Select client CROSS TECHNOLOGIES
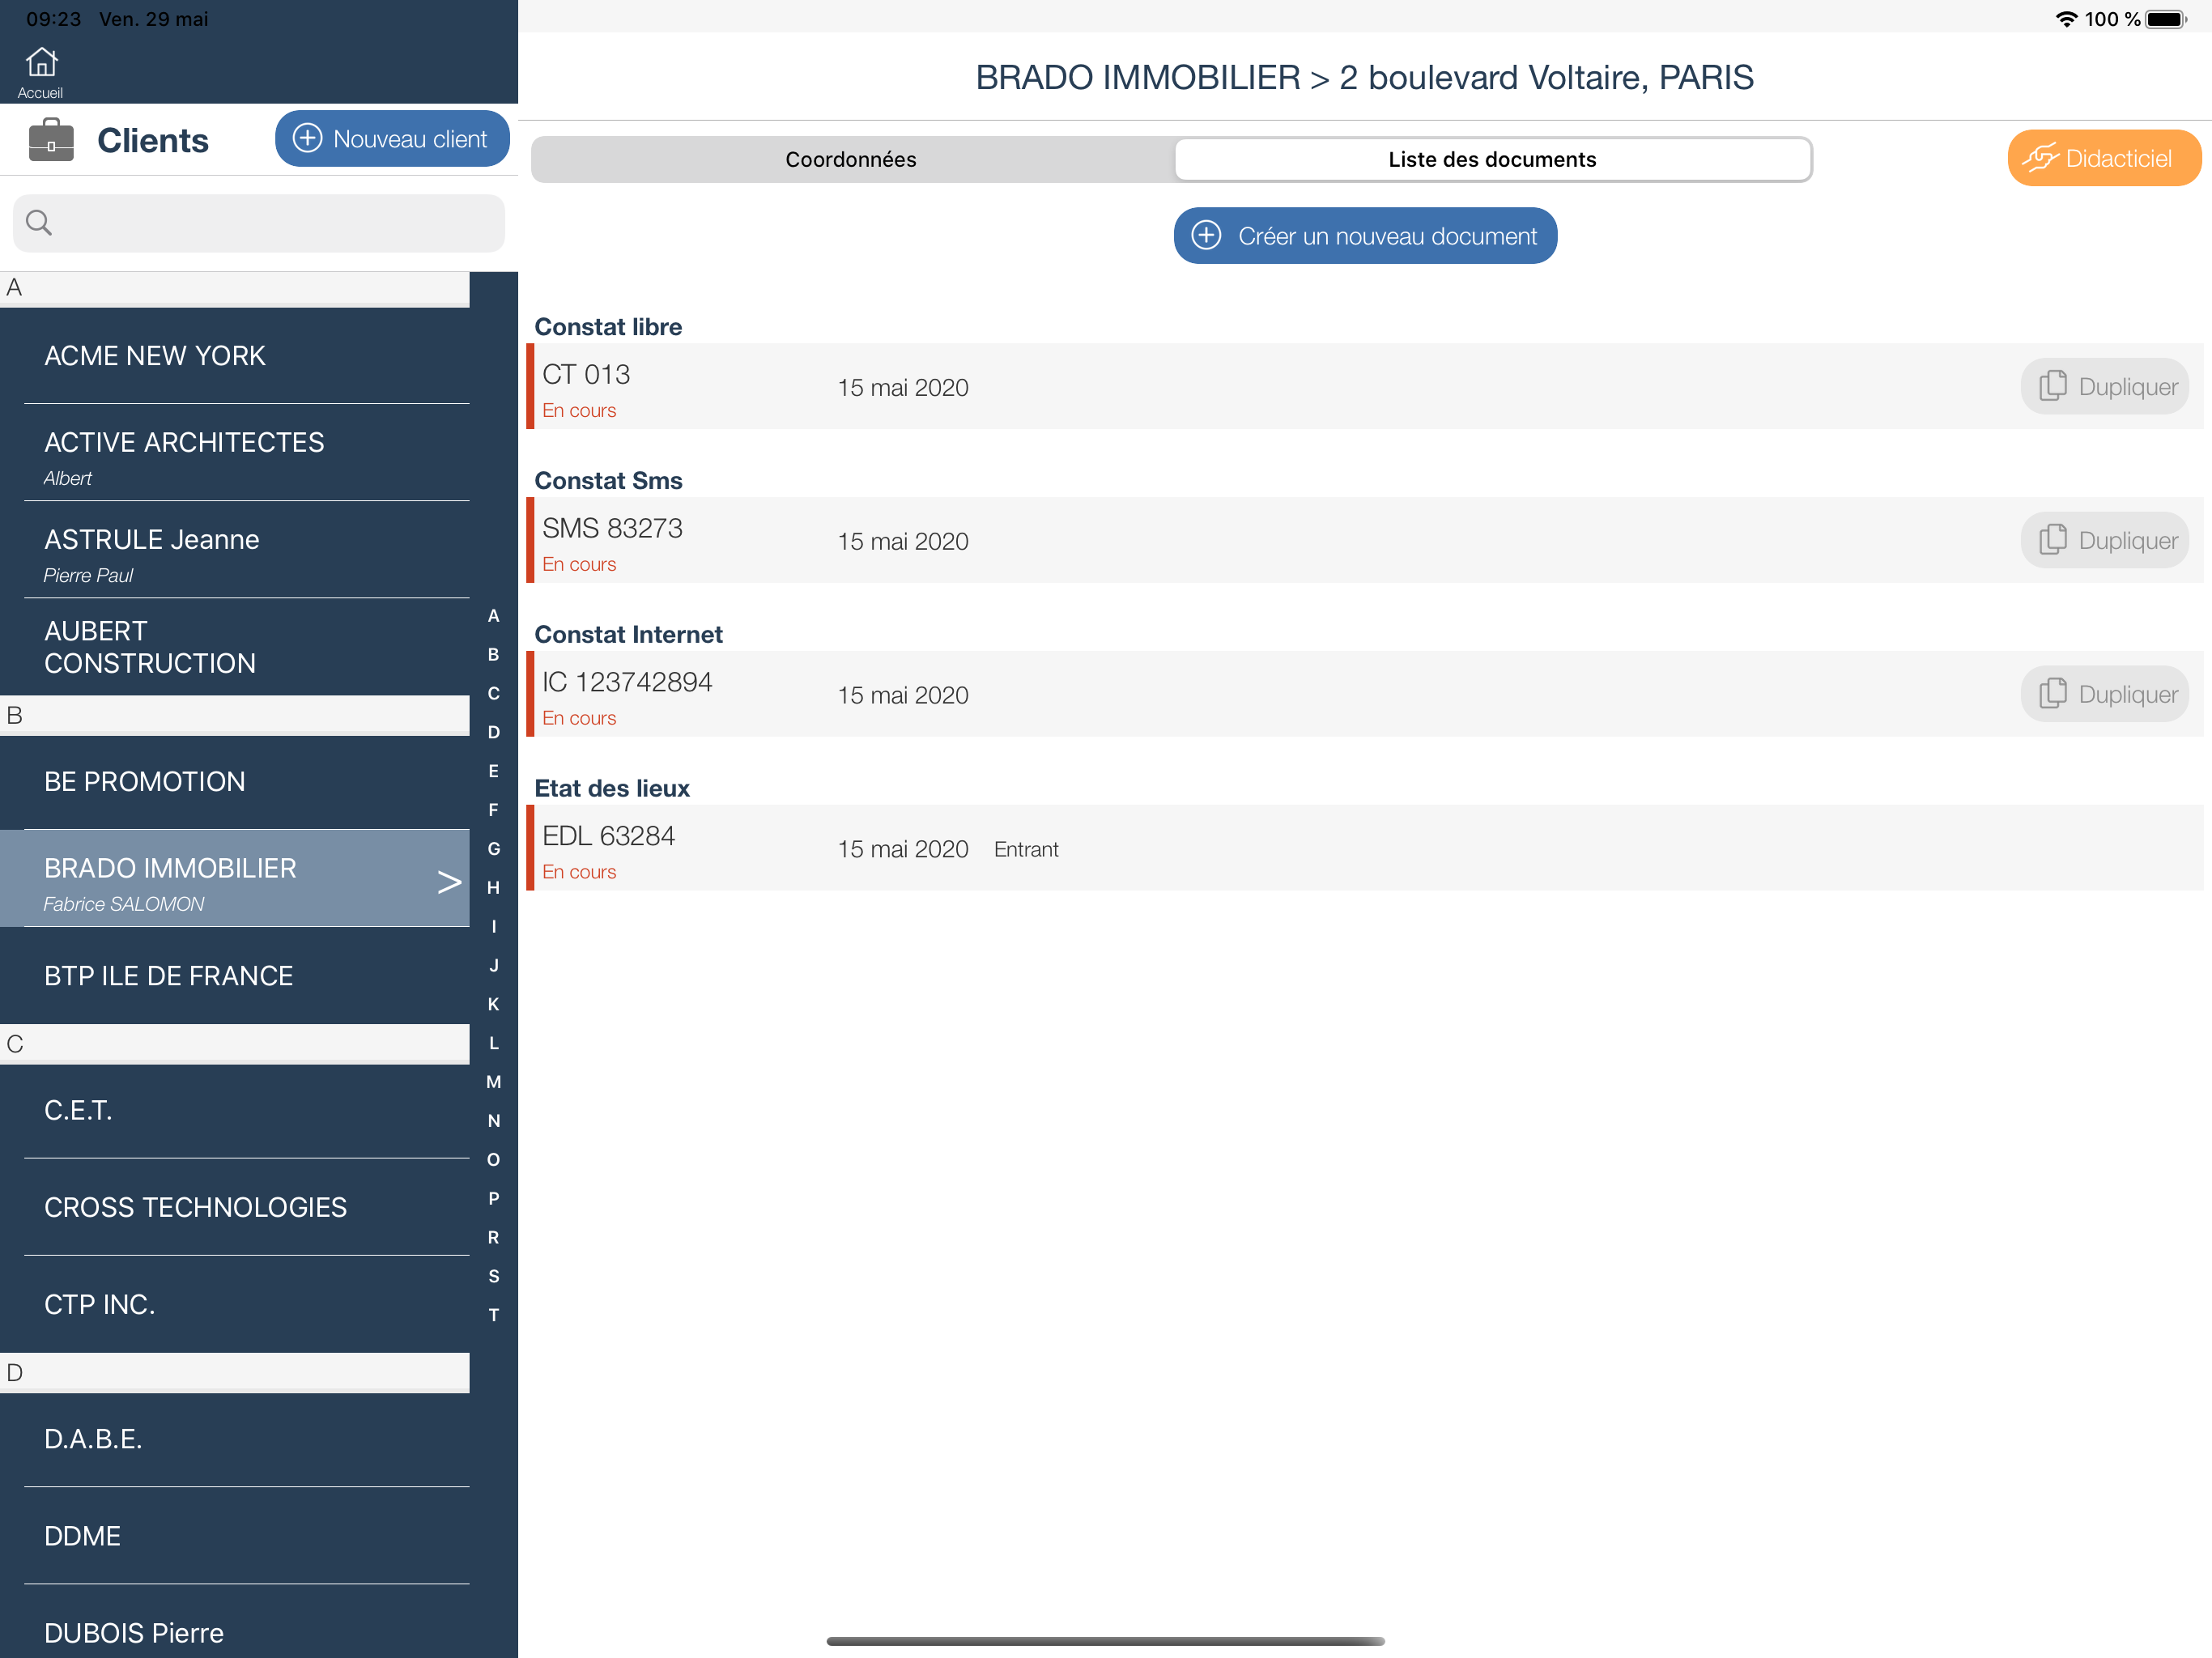This screenshot has height=1658, width=2212. click(235, 1208)
